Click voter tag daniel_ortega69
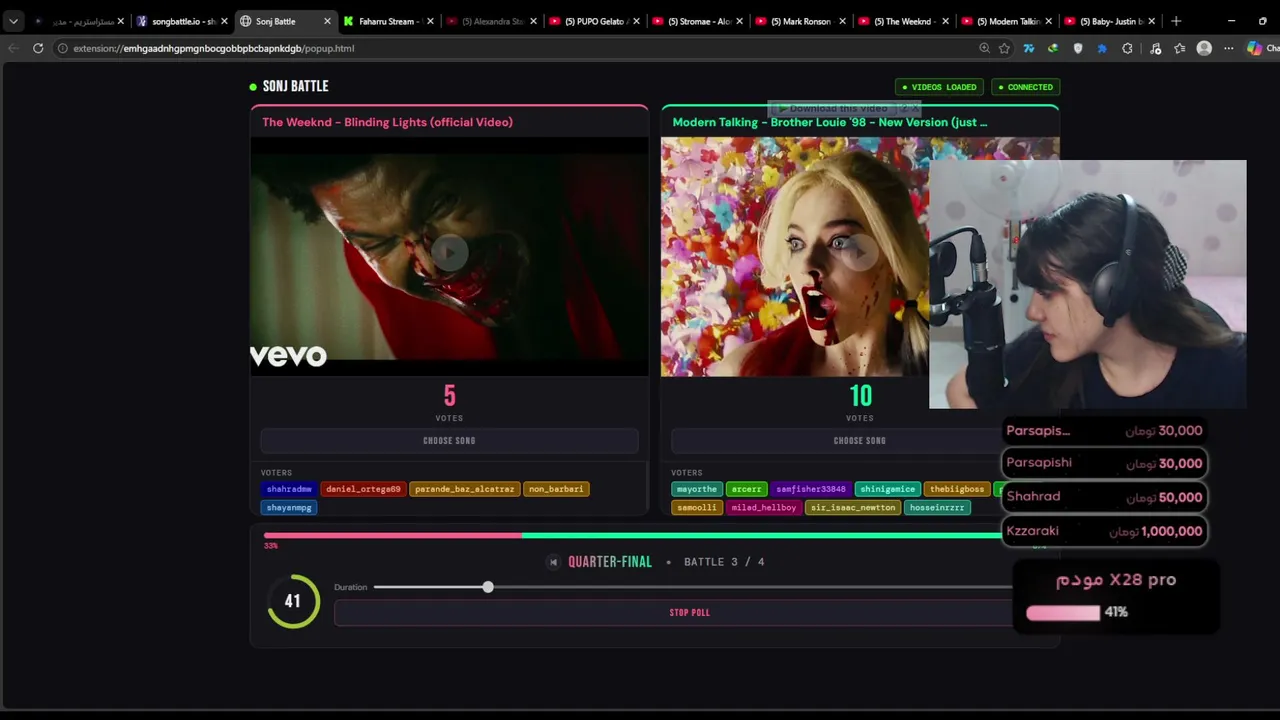Screen dimensions: 1280x720 pyautogui.click(x=363, y=489)
